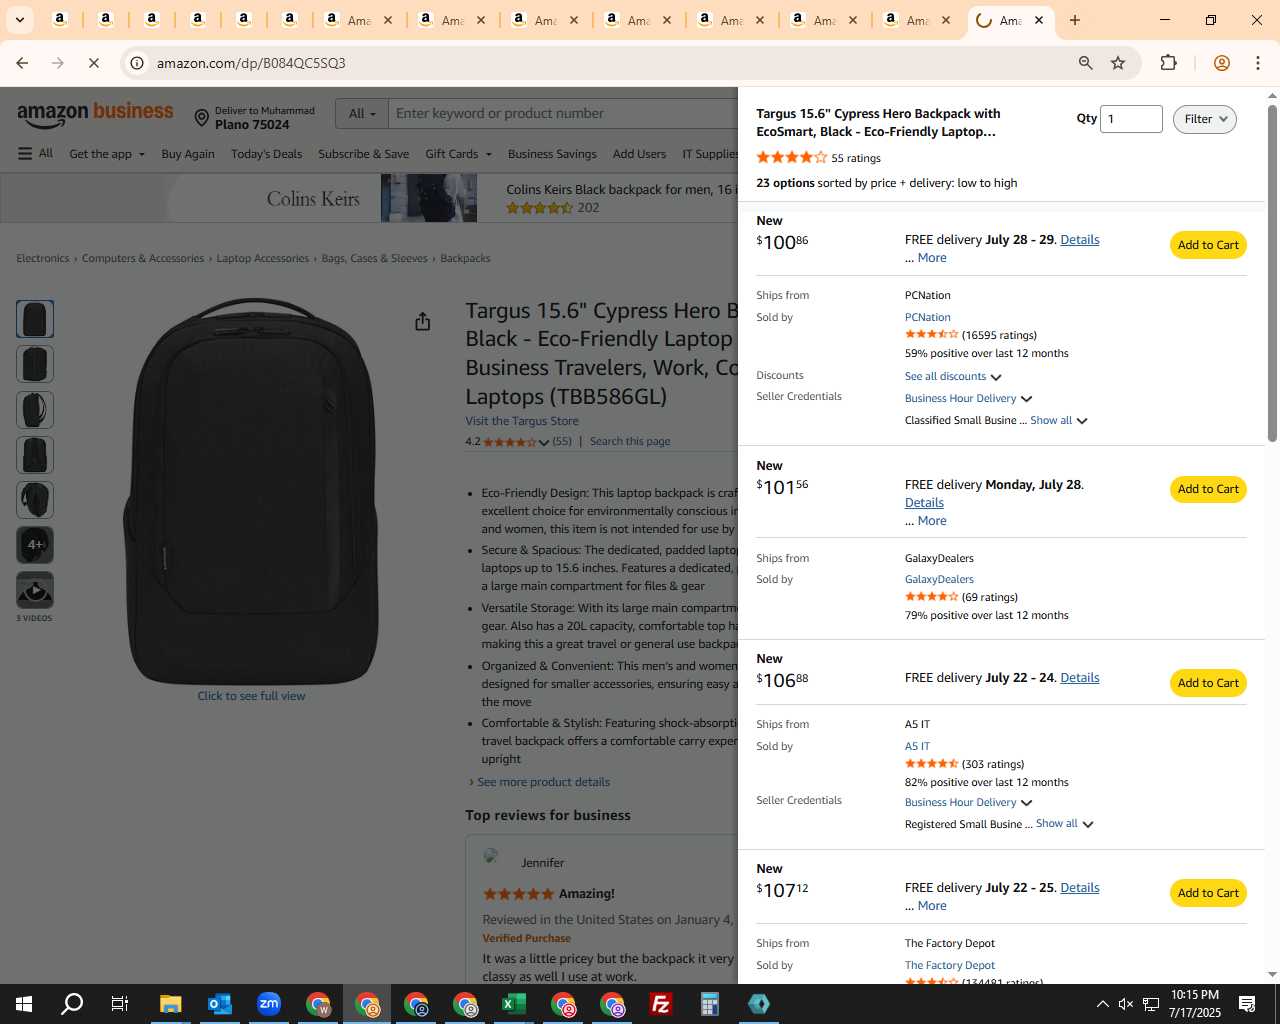Open a new browser tab with plus
Screen dimensions: 1280x1024
click(1075, 20)
